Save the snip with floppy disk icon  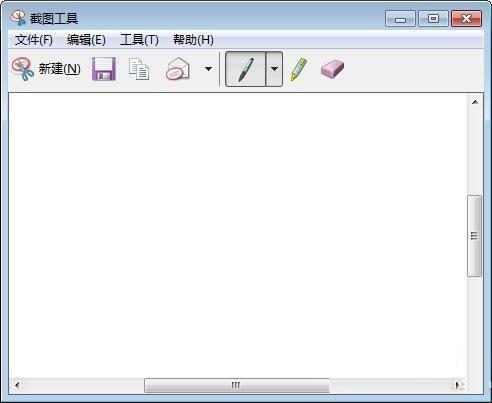coord(104,69)
